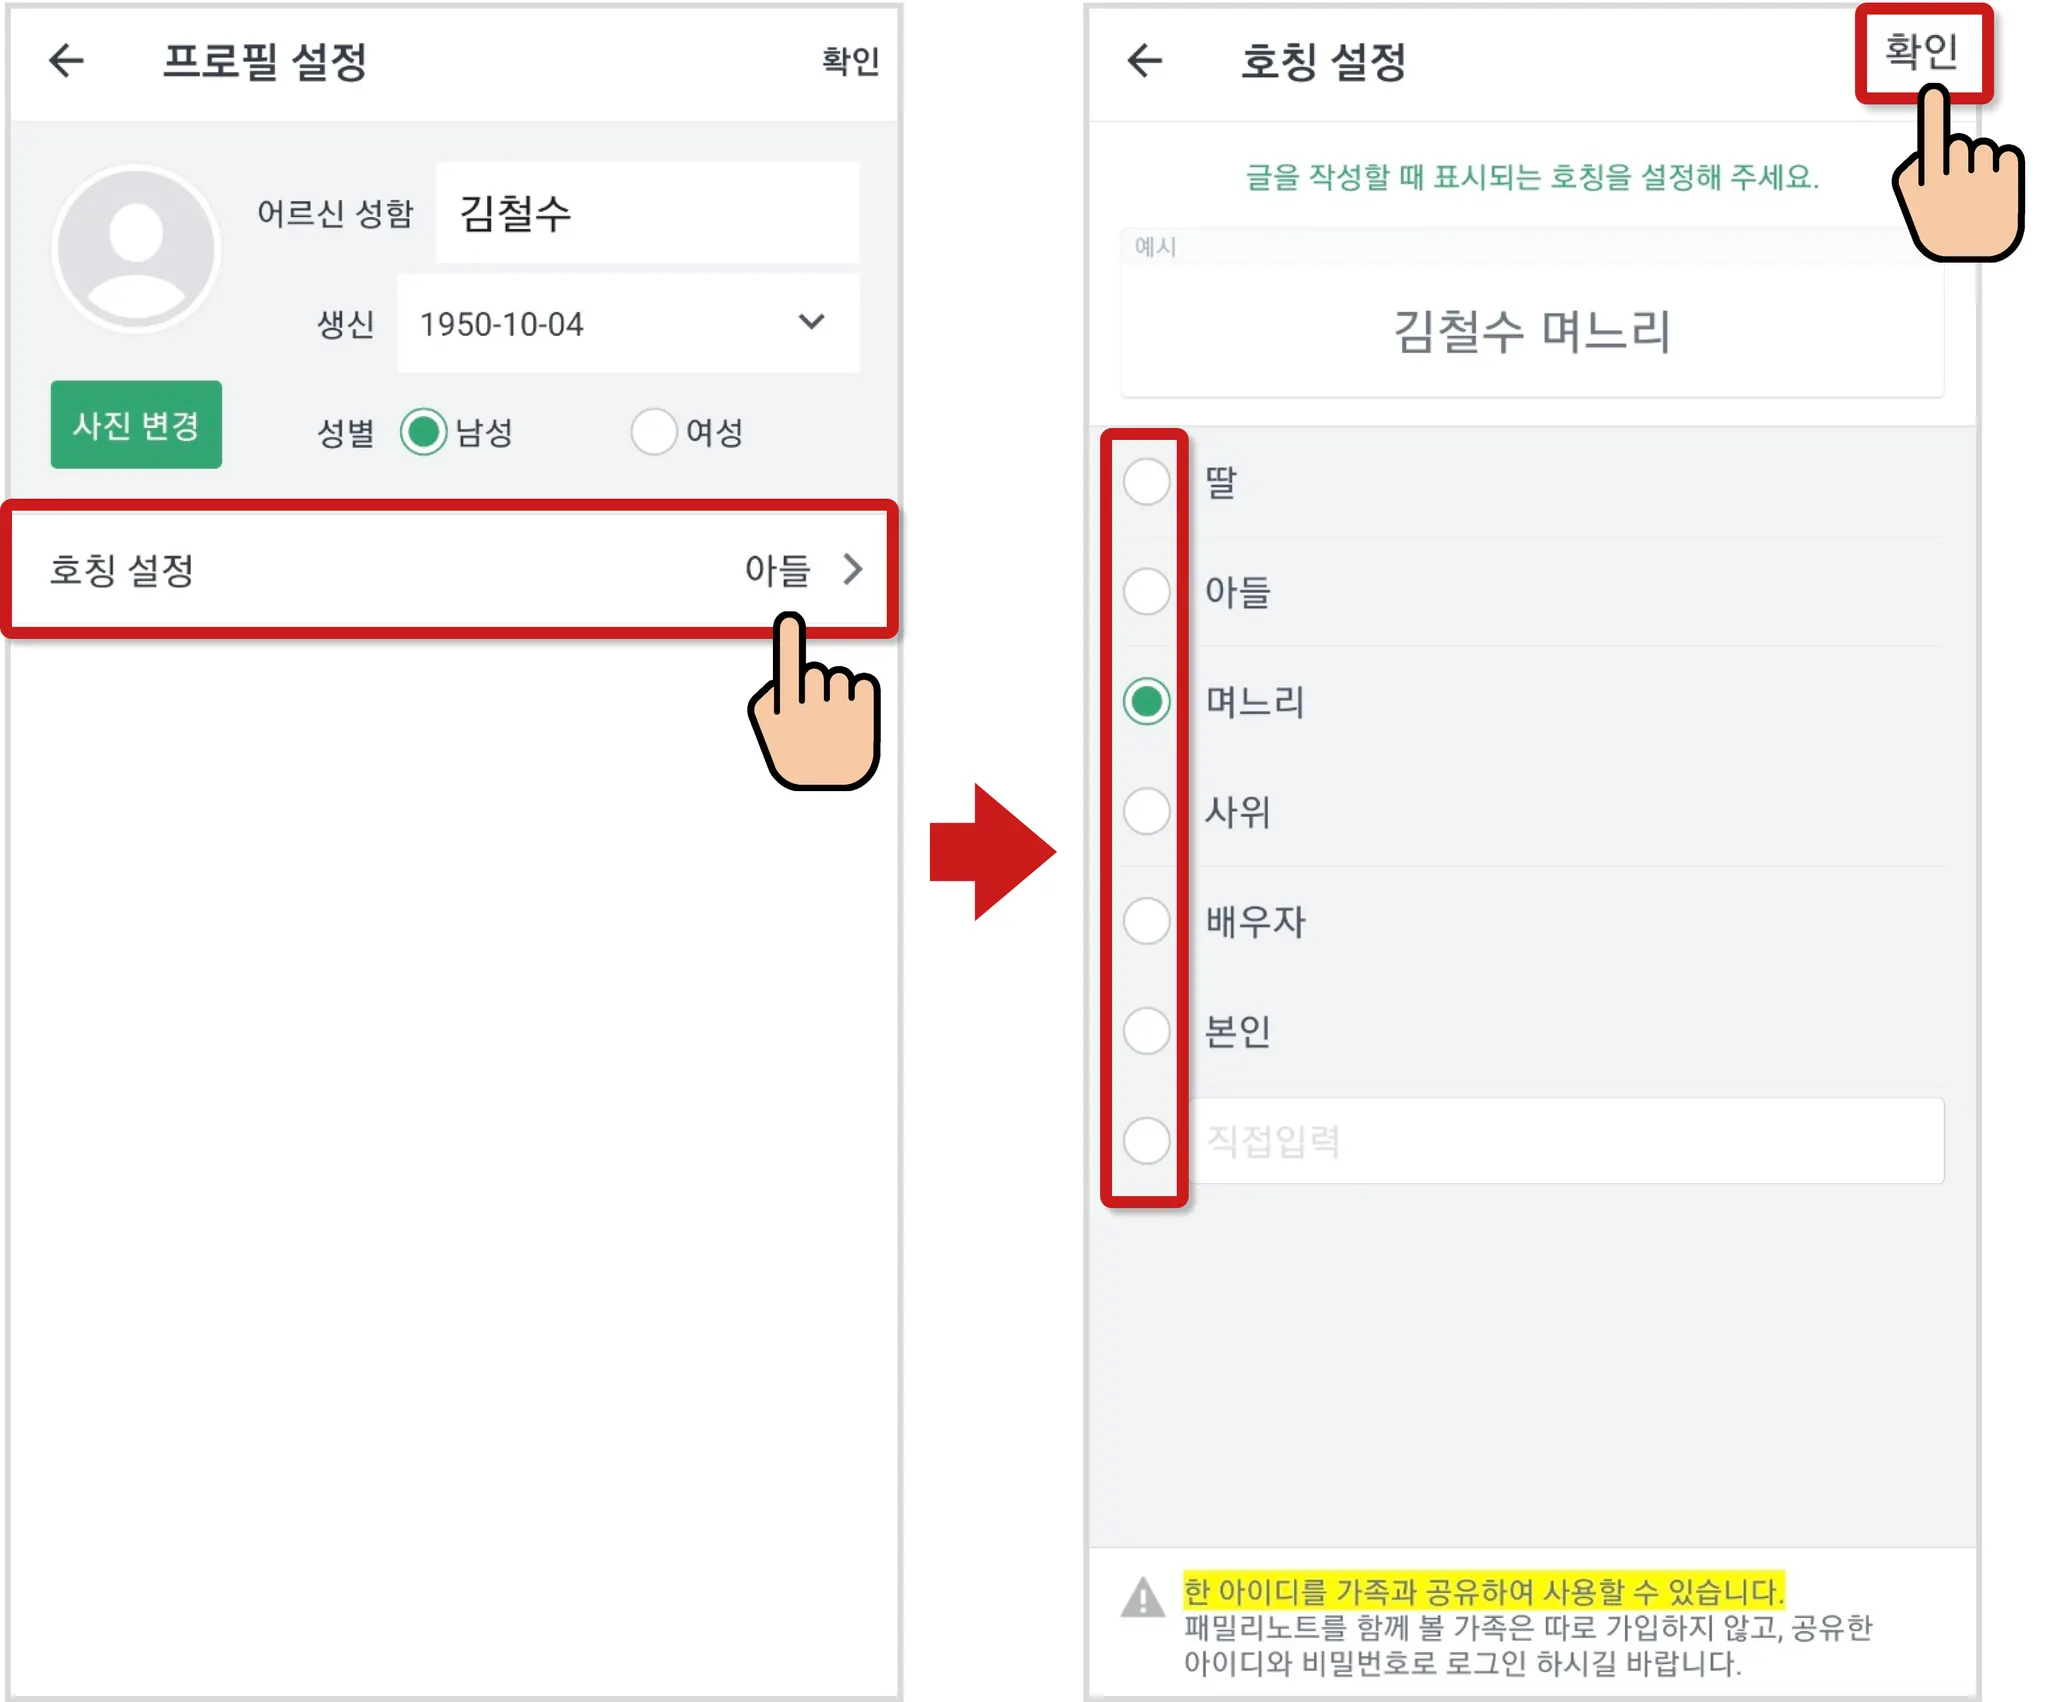Tap 확인 on the 호칭 설정 screen

1921,52
